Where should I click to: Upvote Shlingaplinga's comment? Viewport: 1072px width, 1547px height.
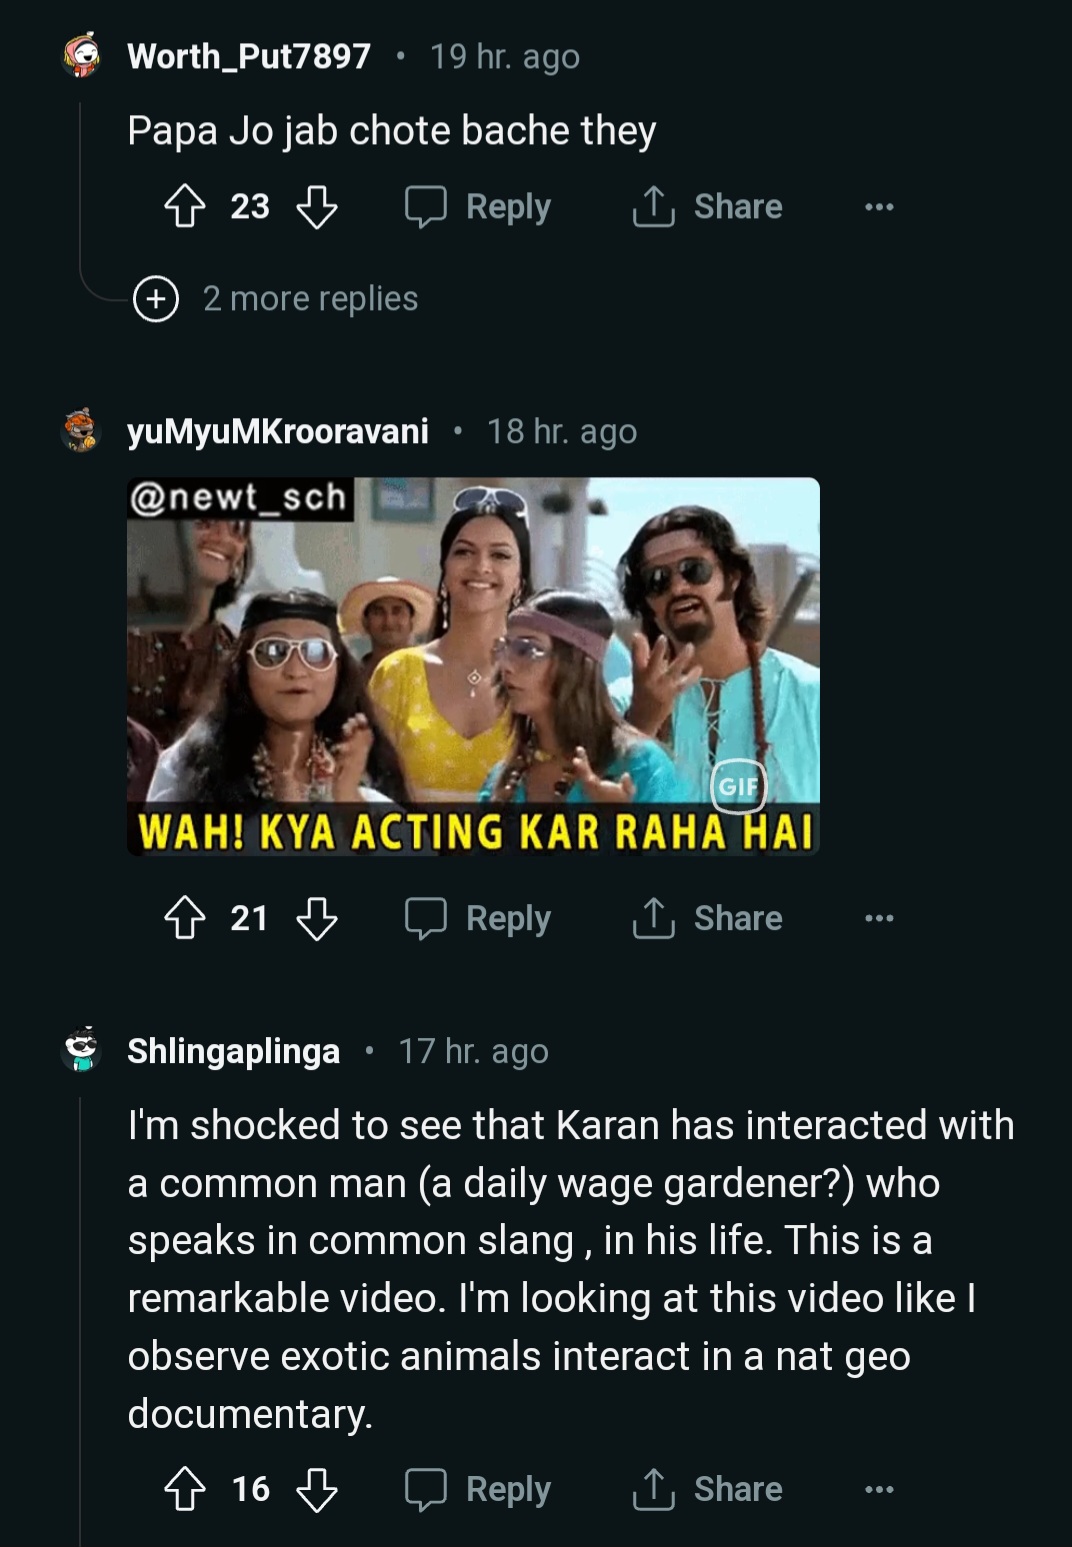185,1489
